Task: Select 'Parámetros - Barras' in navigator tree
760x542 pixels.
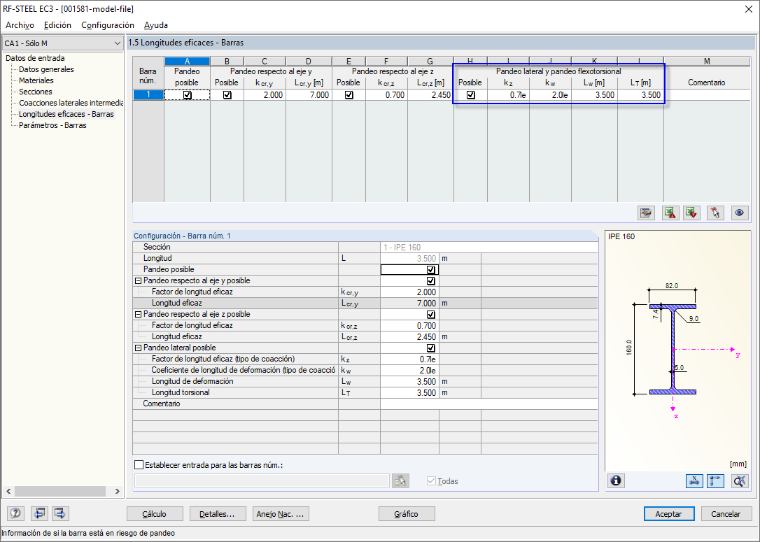Action: pyautogui.click(x=52, y=125)
